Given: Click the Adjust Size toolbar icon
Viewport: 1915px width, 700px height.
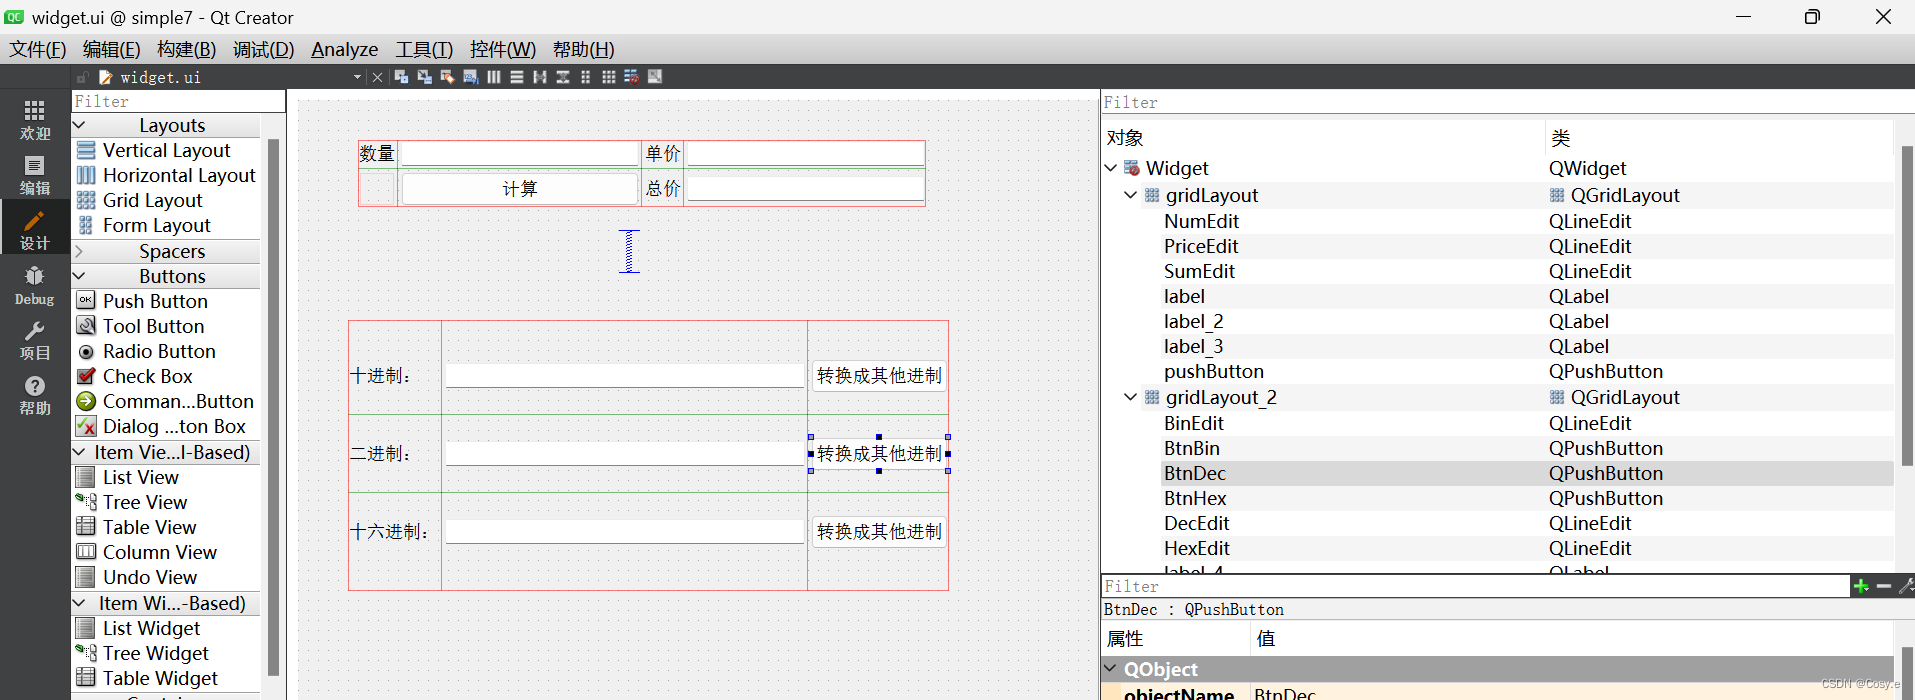Looking at the screenshot, I should tap(655, 77).
